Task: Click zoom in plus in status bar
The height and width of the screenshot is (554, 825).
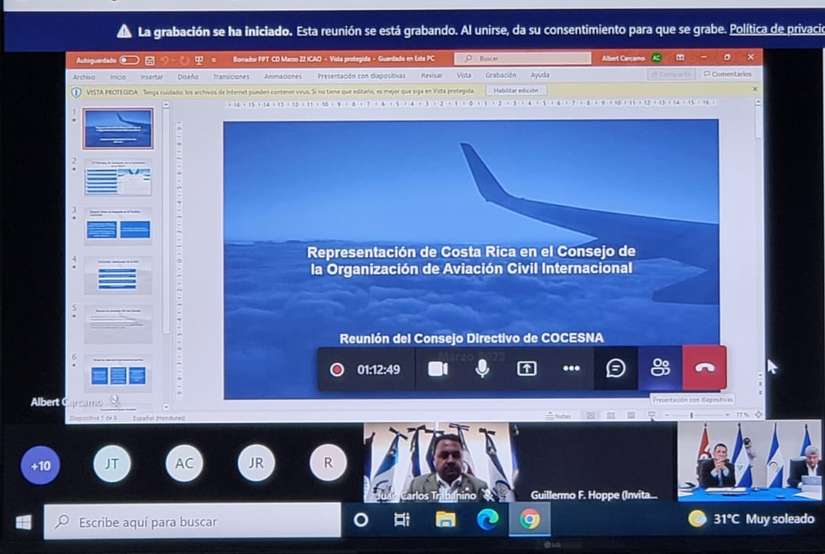Action: tap(728, 415)
